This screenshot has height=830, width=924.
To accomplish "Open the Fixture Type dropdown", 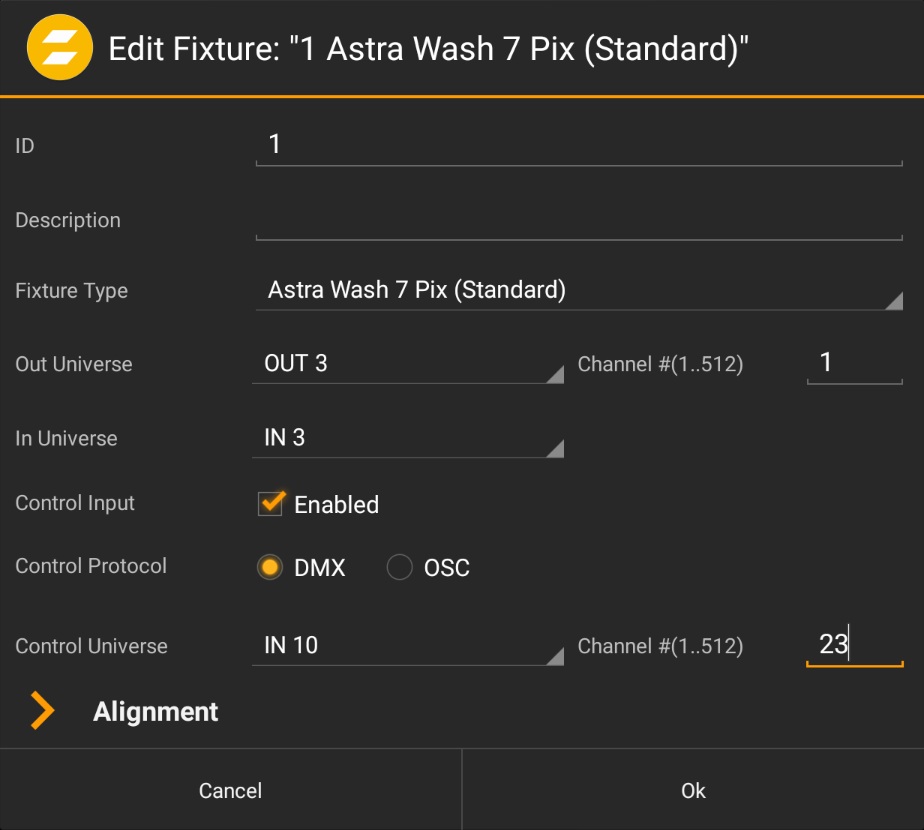I will coord(578,291).
